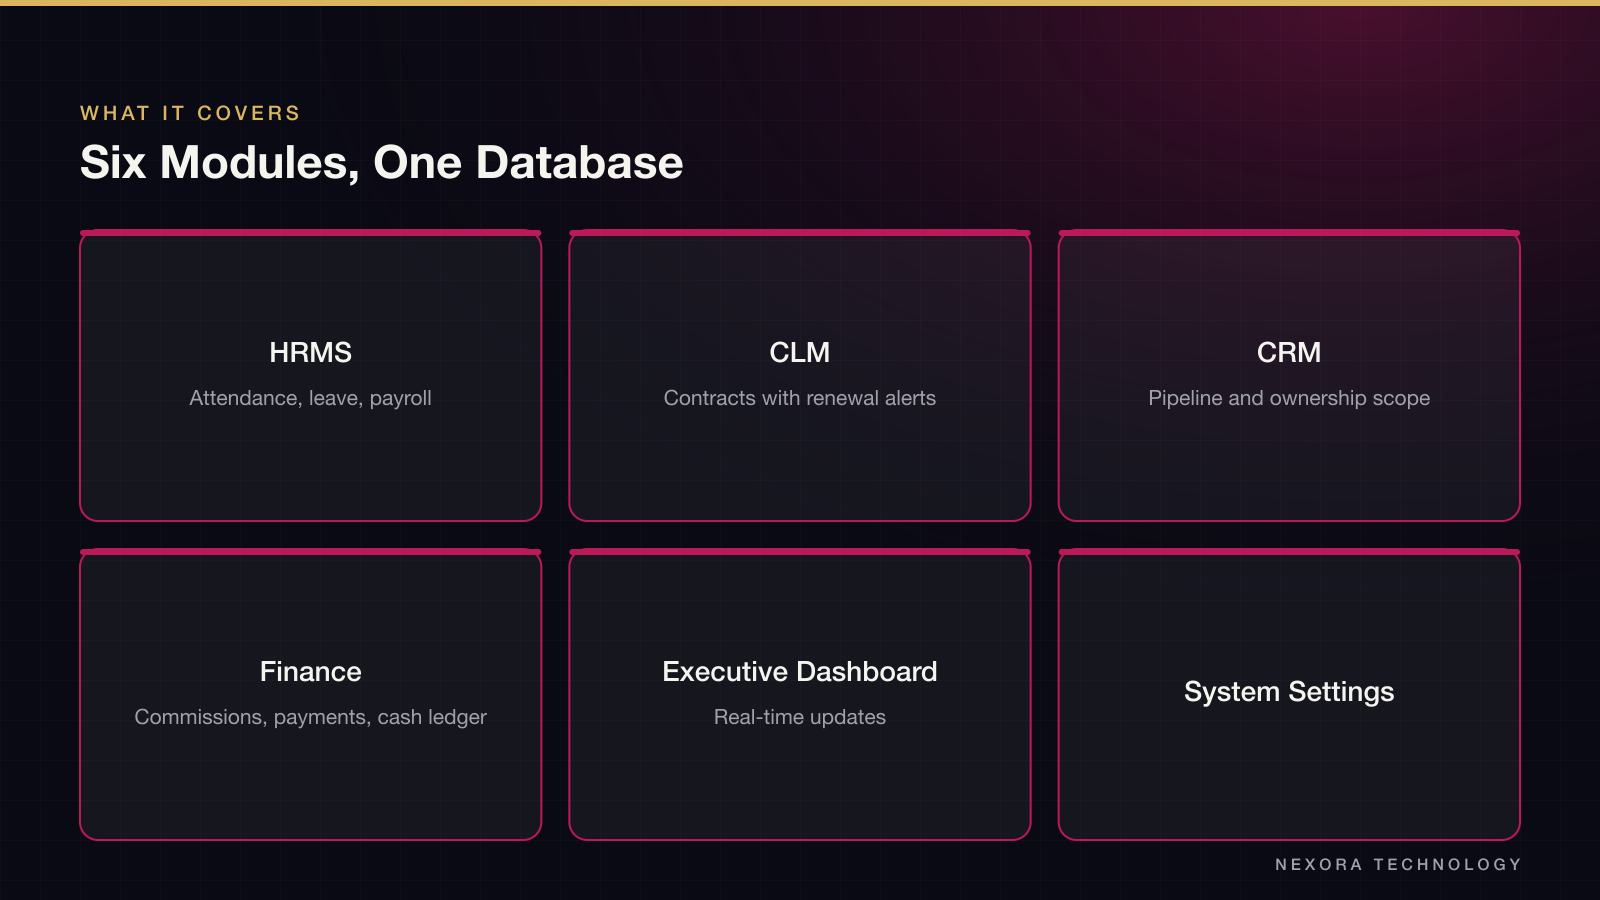Select 'Contracts with renewal alerts' text

[x=800, y=398]
